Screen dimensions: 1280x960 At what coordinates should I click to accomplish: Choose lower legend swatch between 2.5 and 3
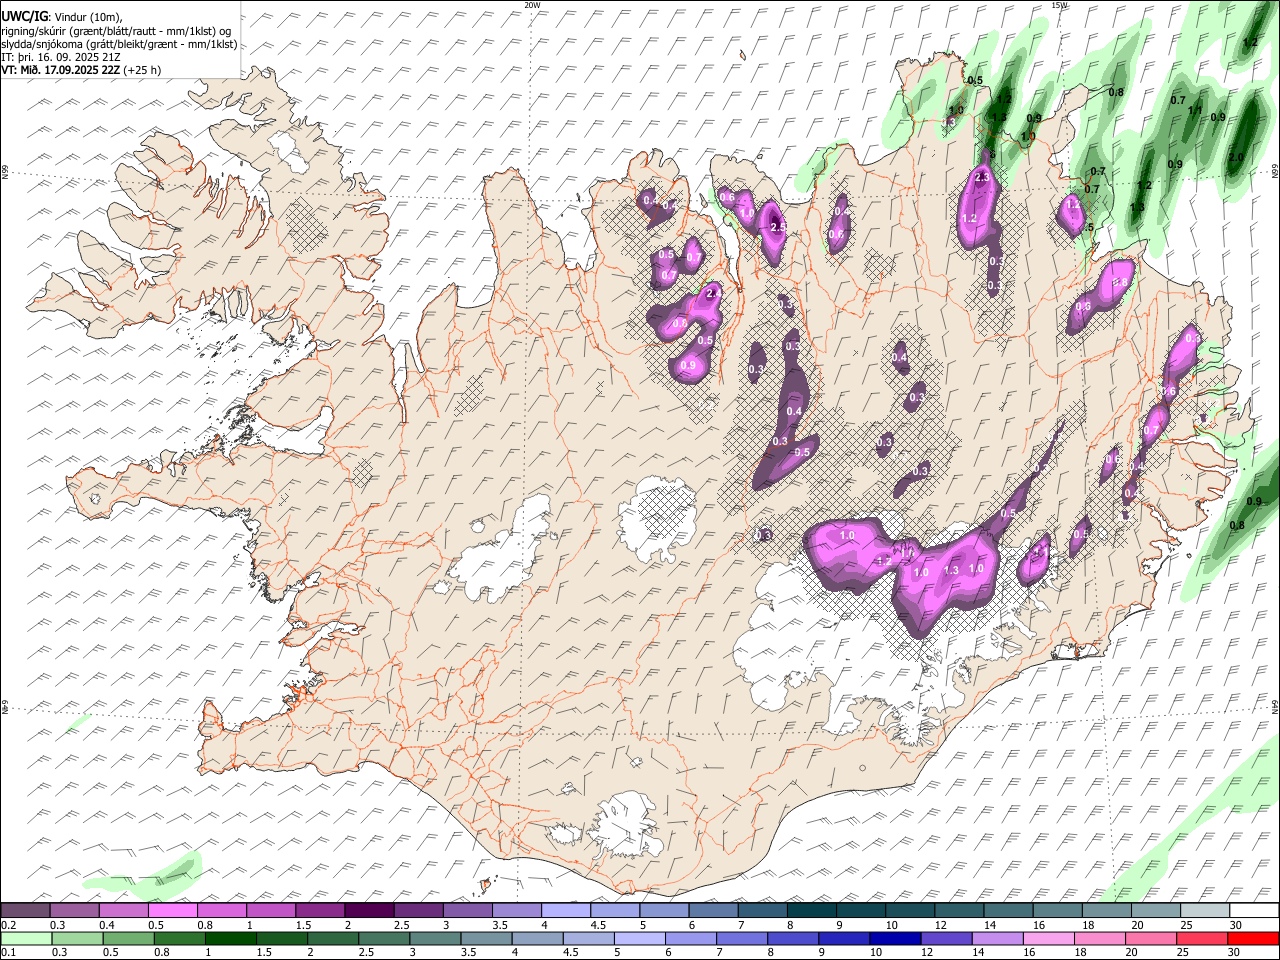click(384, 939)
